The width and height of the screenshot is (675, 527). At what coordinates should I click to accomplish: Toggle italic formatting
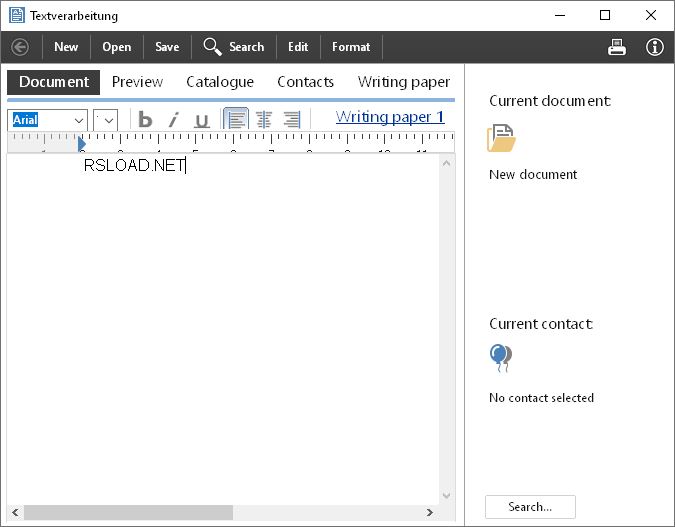tap(173, 120)
